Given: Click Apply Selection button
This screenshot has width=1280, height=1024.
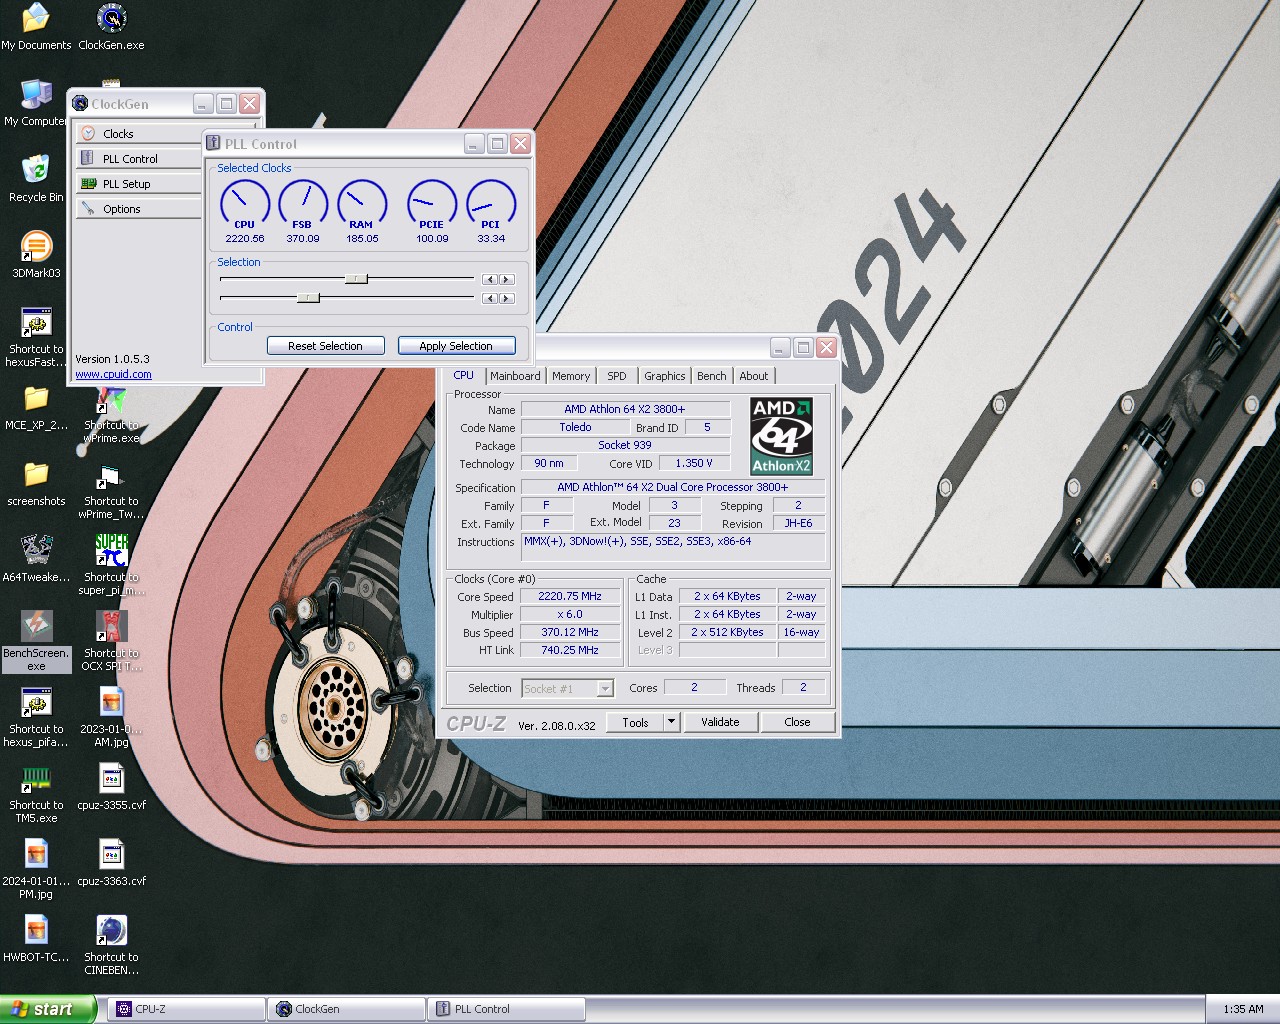Looking at the screenshot, I should click(x=456, y=346).
